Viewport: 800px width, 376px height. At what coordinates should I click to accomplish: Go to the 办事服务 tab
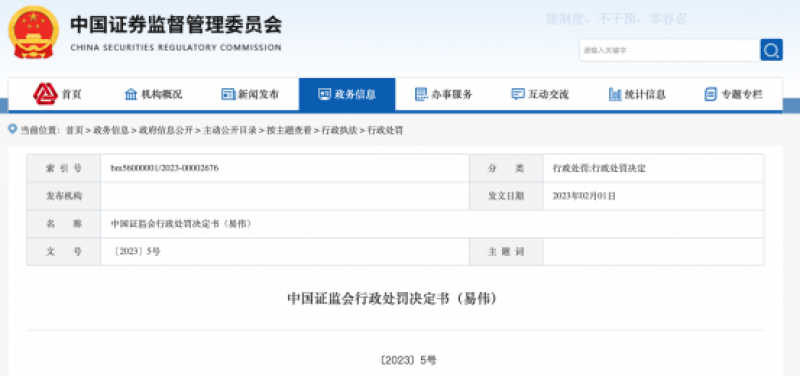click(444, 94)
